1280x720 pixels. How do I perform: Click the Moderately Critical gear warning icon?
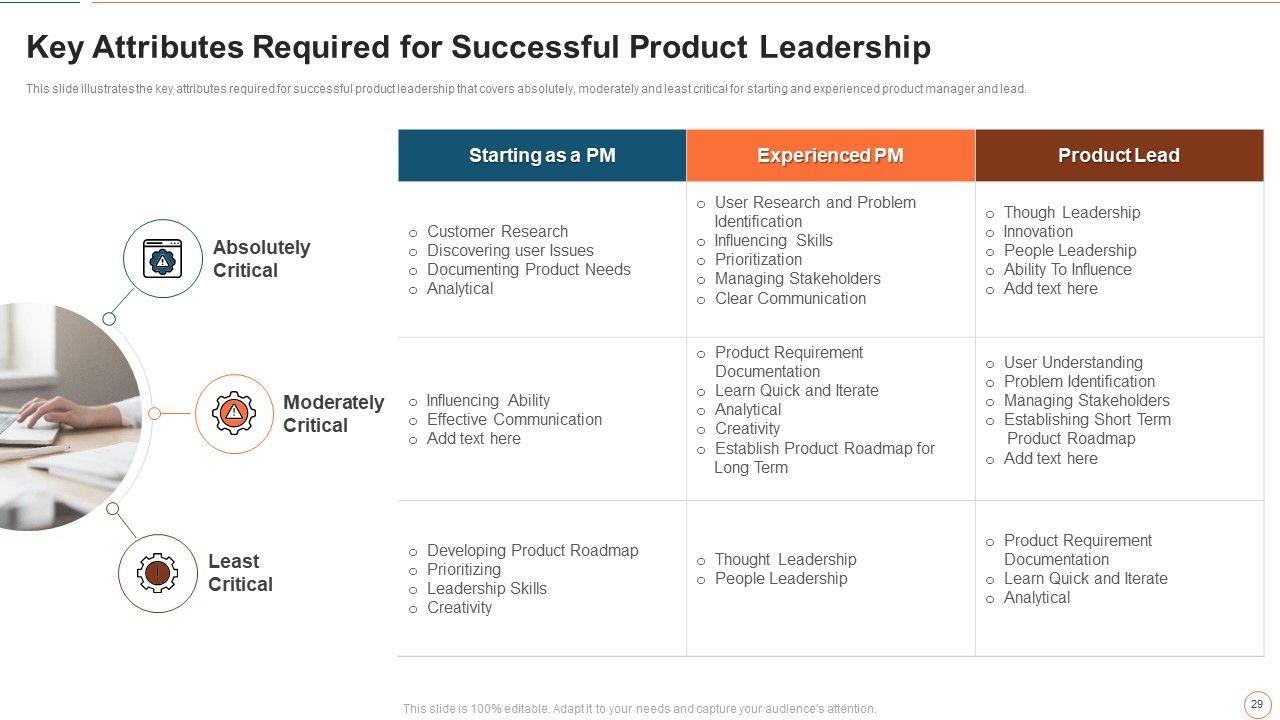(x=233, y=413)
